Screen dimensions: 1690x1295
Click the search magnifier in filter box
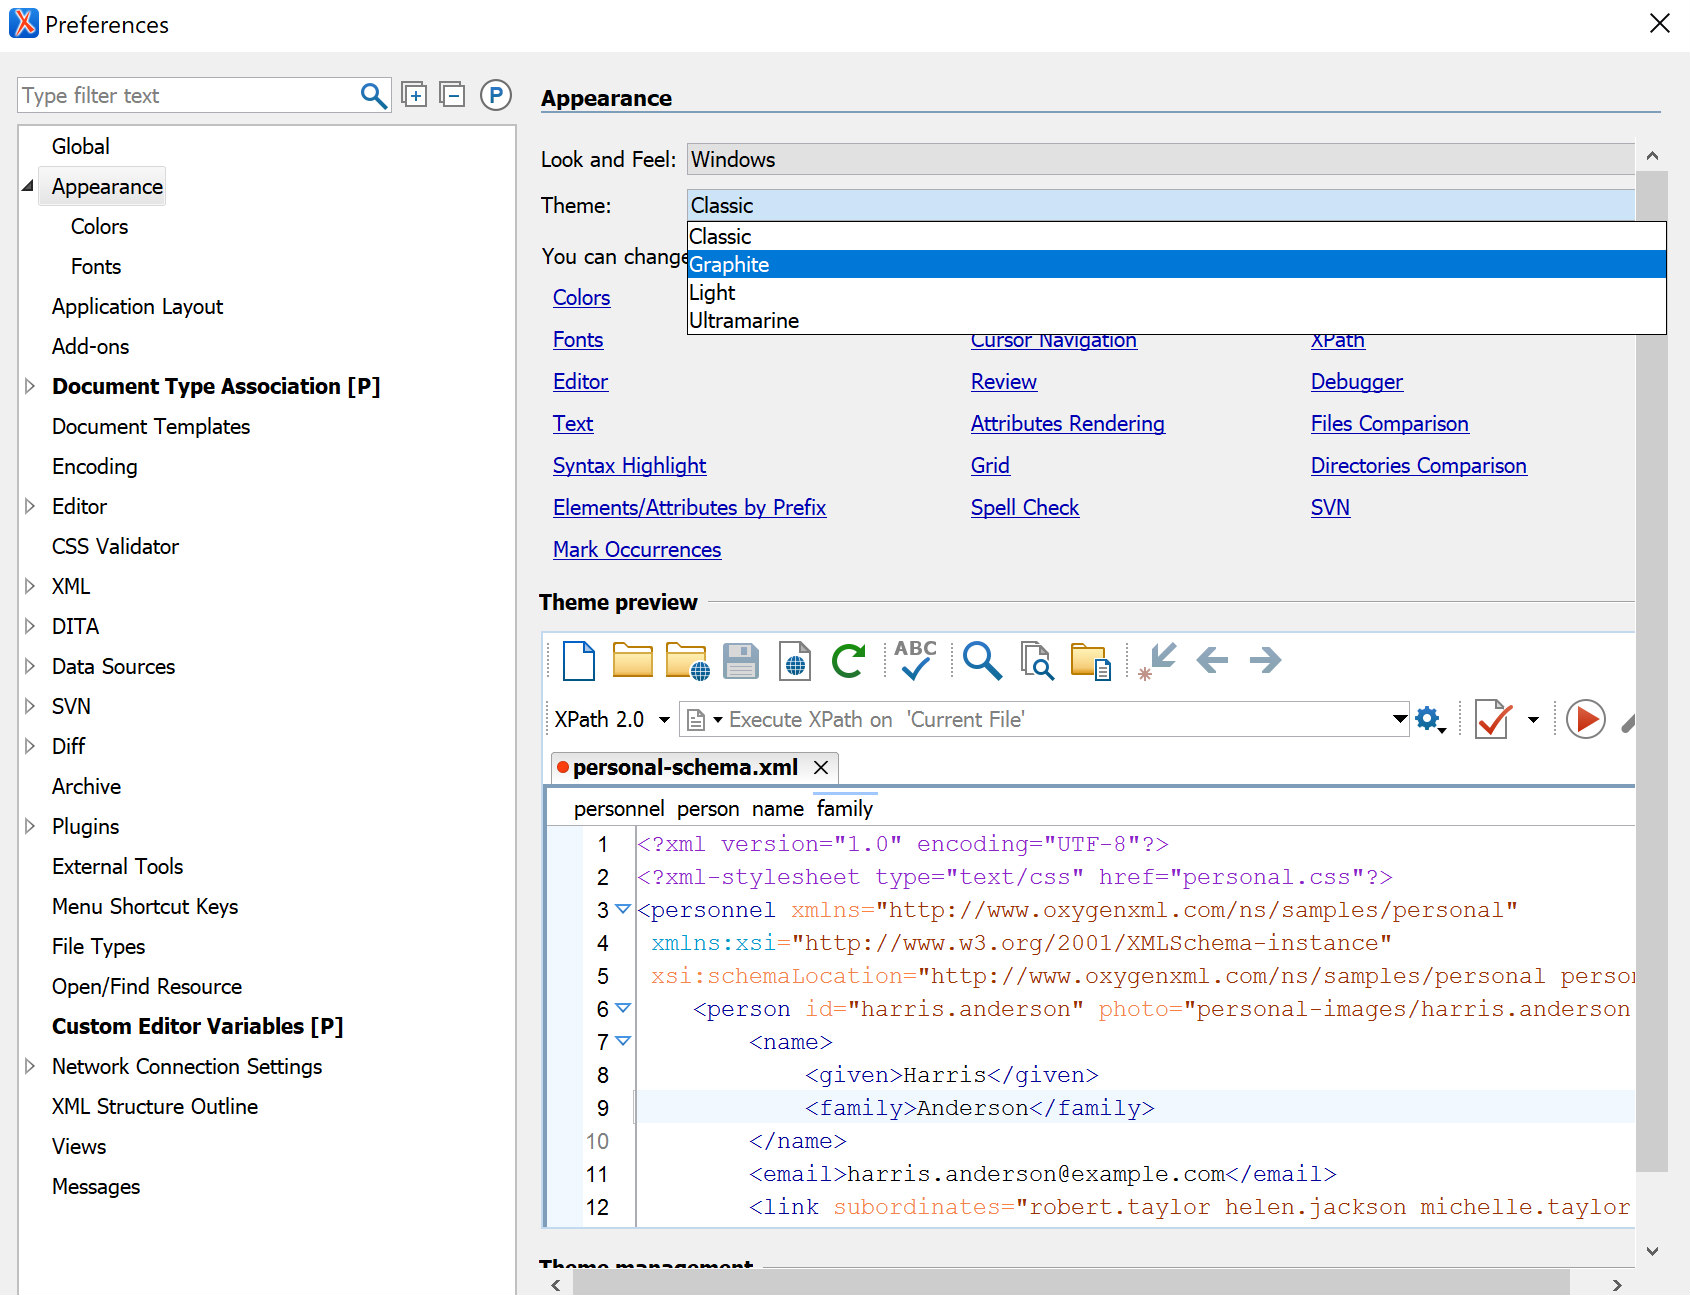(x=373, y=95)
